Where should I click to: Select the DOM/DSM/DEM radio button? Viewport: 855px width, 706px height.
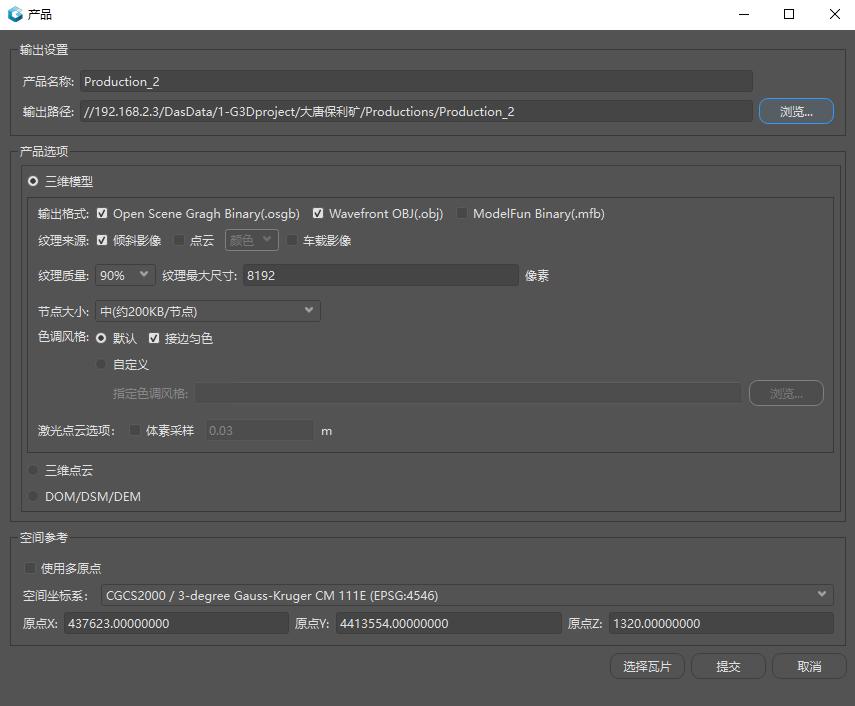[x=33, y=496]
